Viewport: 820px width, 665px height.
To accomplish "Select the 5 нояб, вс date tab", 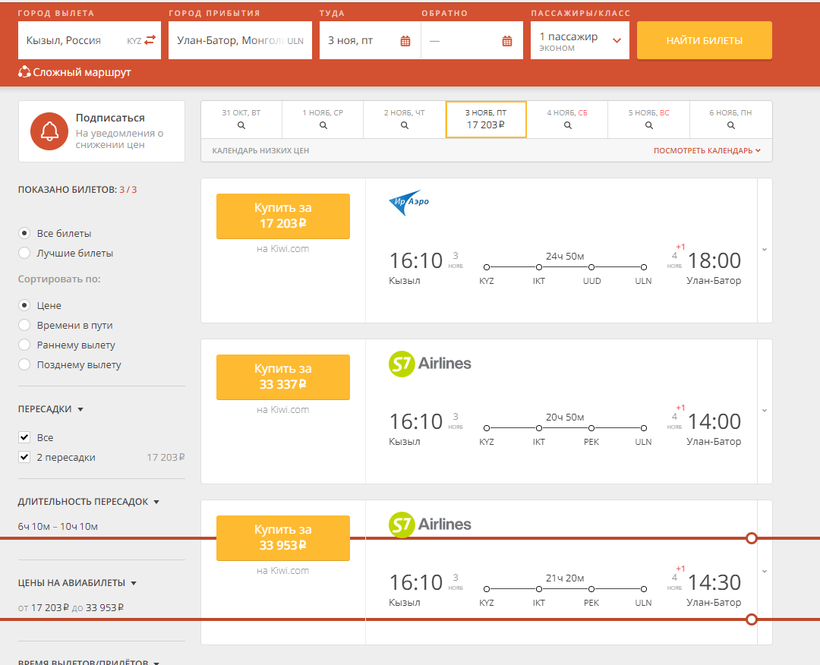I will (x=649, y=119).
